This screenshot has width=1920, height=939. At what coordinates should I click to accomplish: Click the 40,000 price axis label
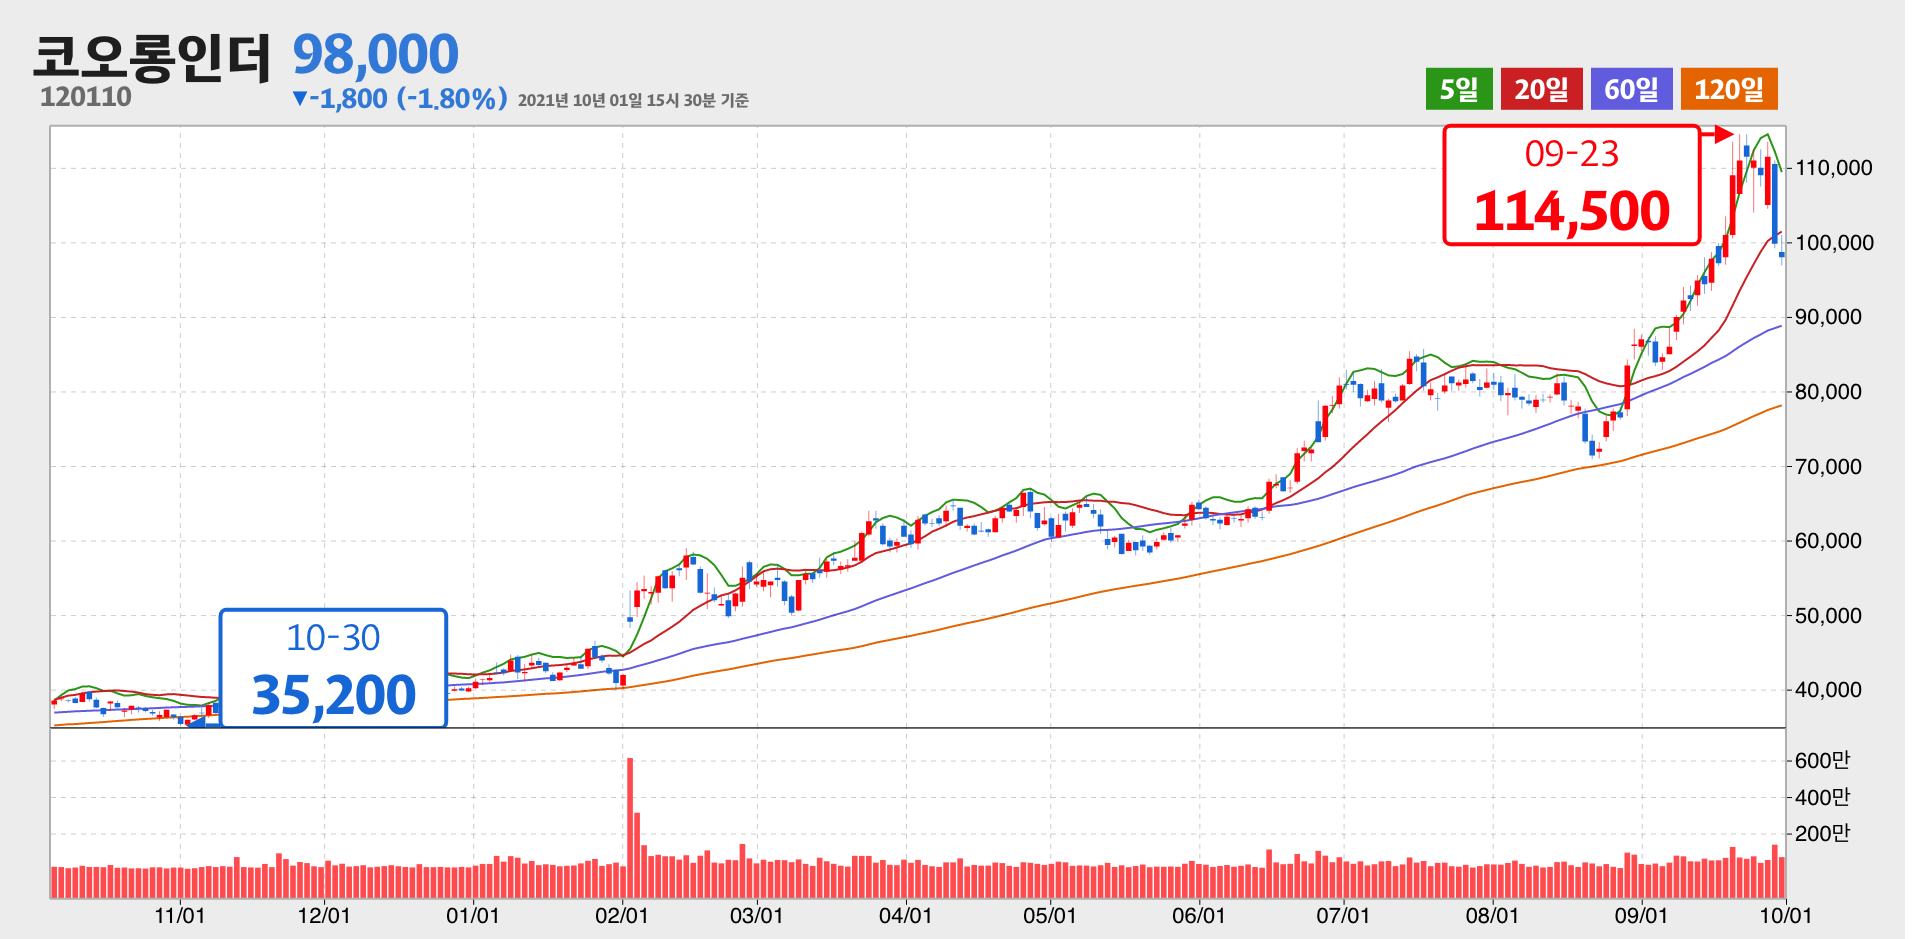pyautogui.click(x=1828, y=690)
